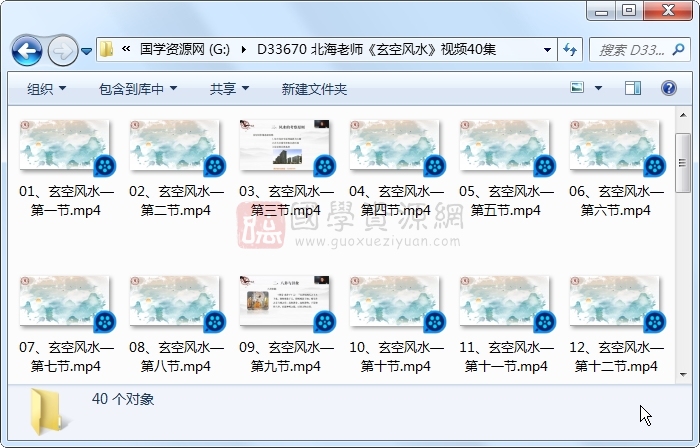Click file name 07、玄空风水—第七节.mp4

pyautogui.click(x=66, y=357)
